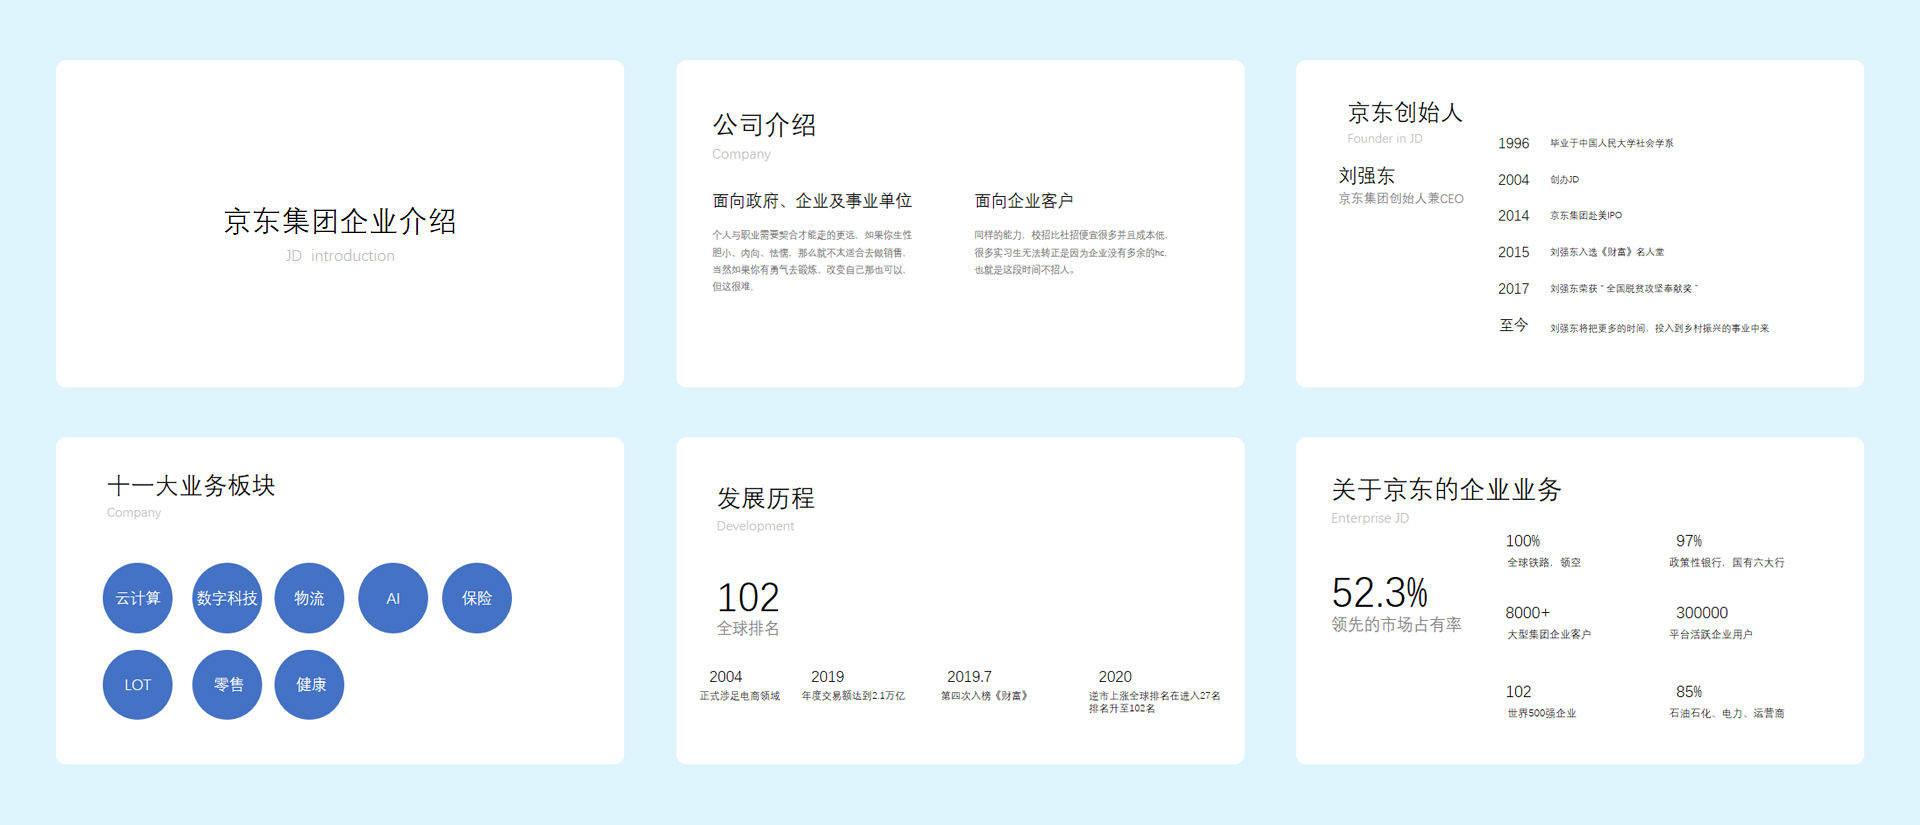This screenshot has width=1920, height=825.
Task: Select 大型集团企业客户 label
Action: [x=1549, y=635]
